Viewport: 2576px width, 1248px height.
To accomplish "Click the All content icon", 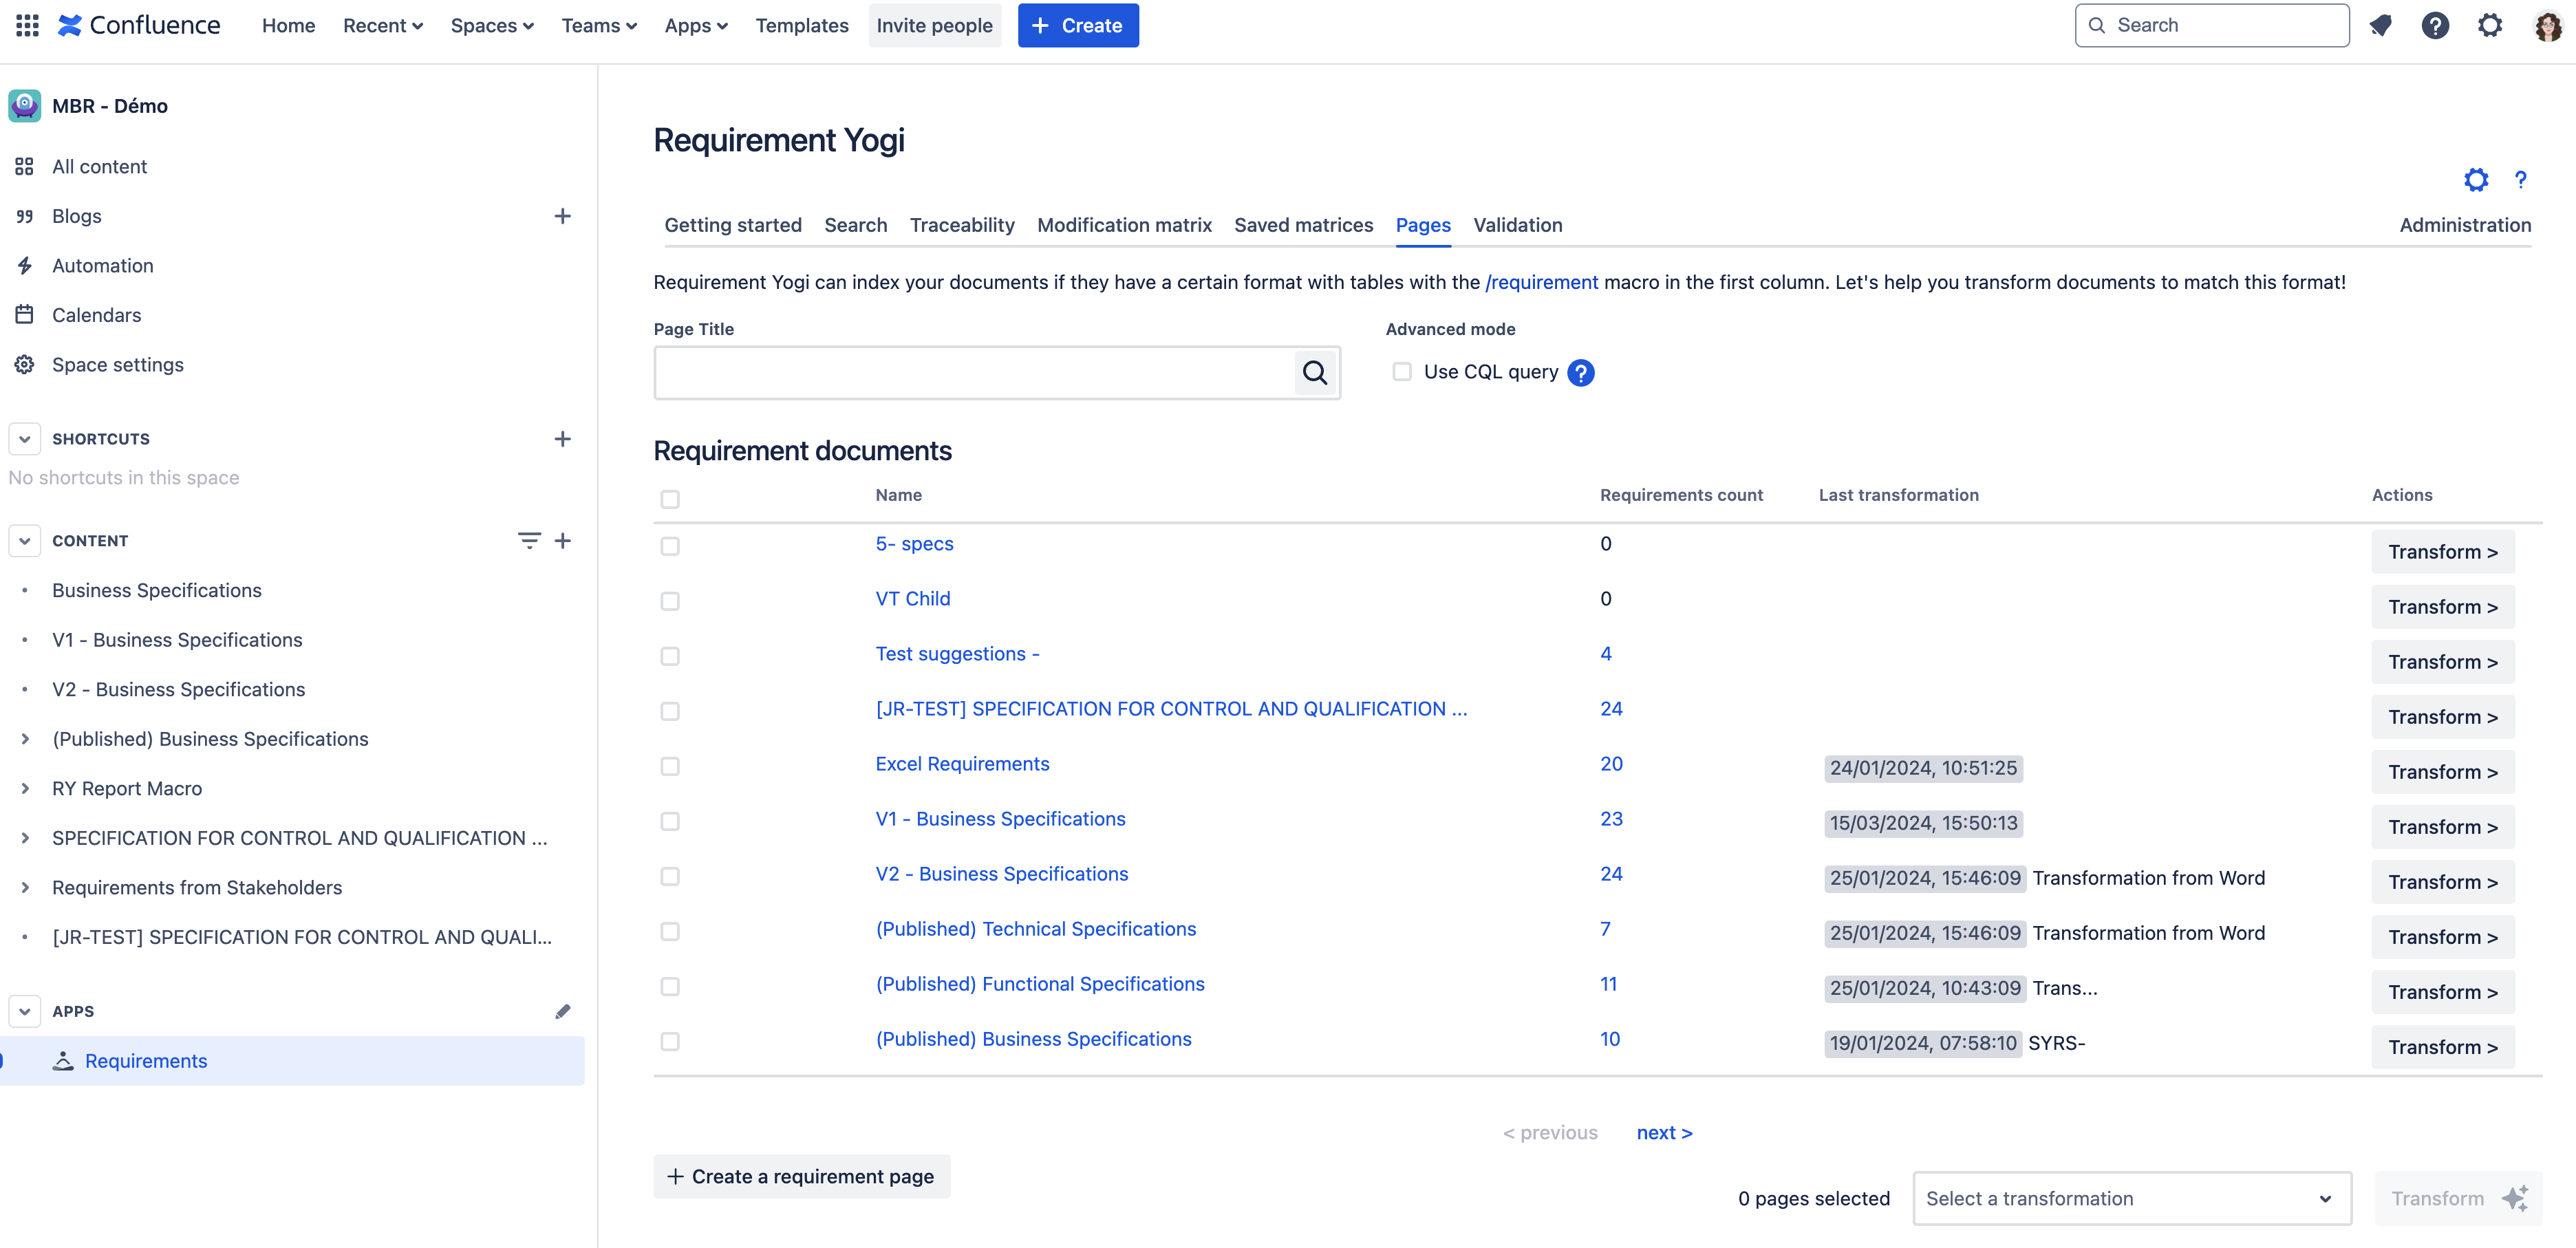I will (x=24, y=166).
